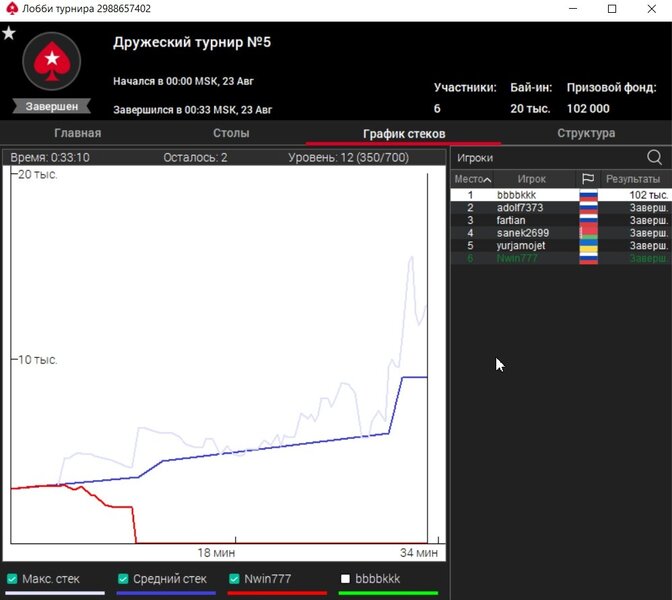The height and width of the screenshot is (600, 672).
Task: Open the Структура tab
Action: tap(586, 133)
